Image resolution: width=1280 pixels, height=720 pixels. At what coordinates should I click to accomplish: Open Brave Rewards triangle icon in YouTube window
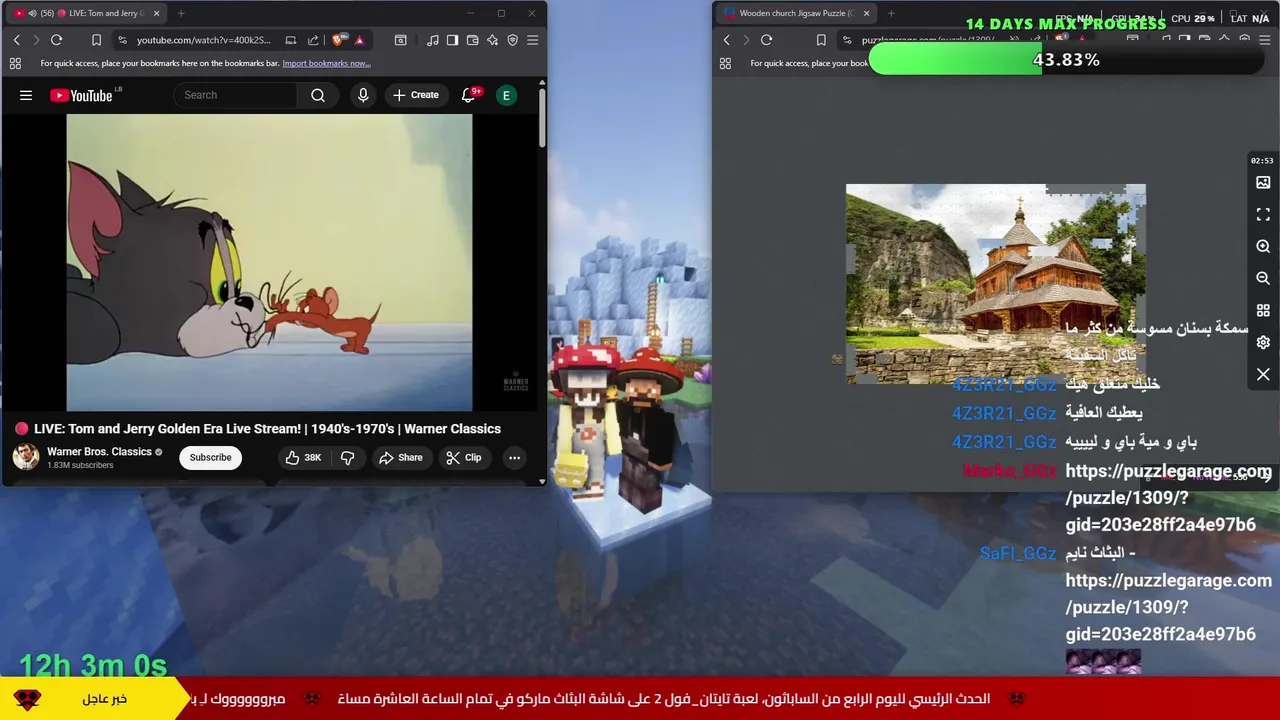tap(359, 40)
